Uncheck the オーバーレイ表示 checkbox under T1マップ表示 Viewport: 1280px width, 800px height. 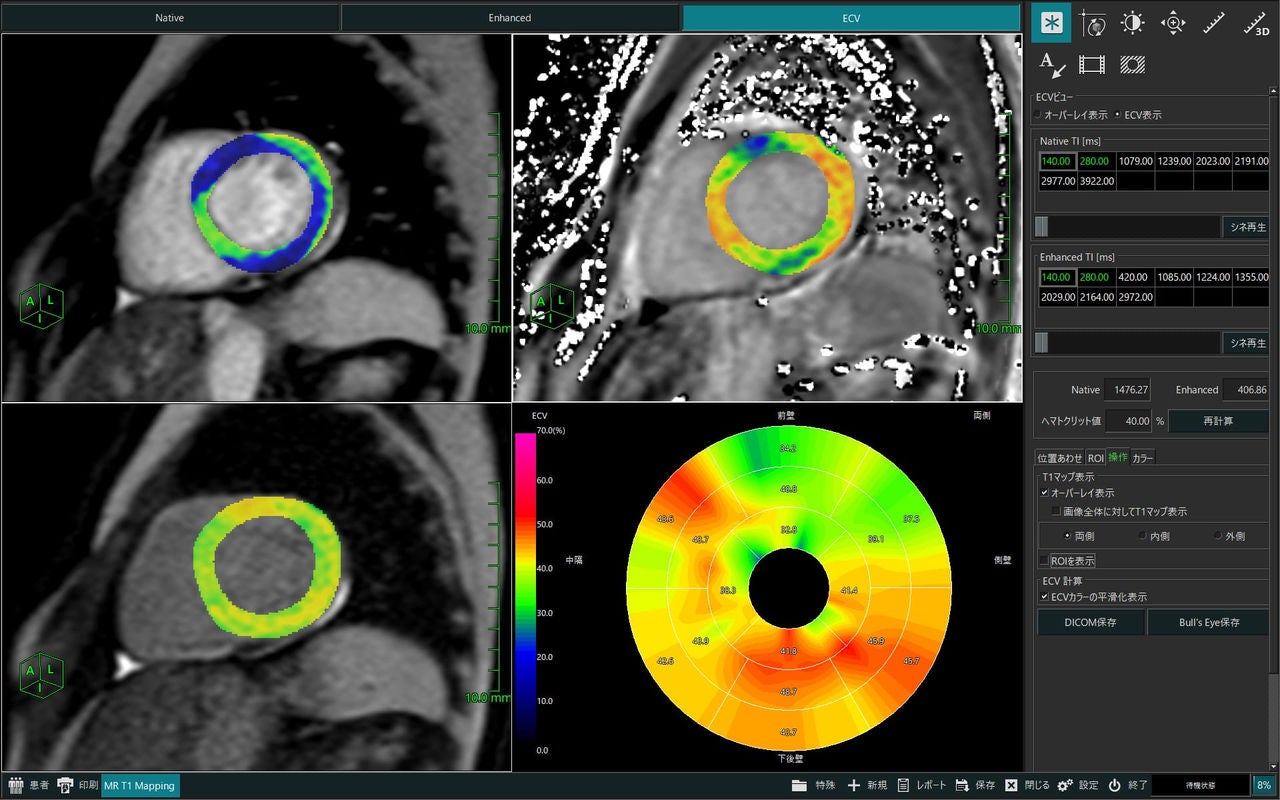tap(1045, 493)
